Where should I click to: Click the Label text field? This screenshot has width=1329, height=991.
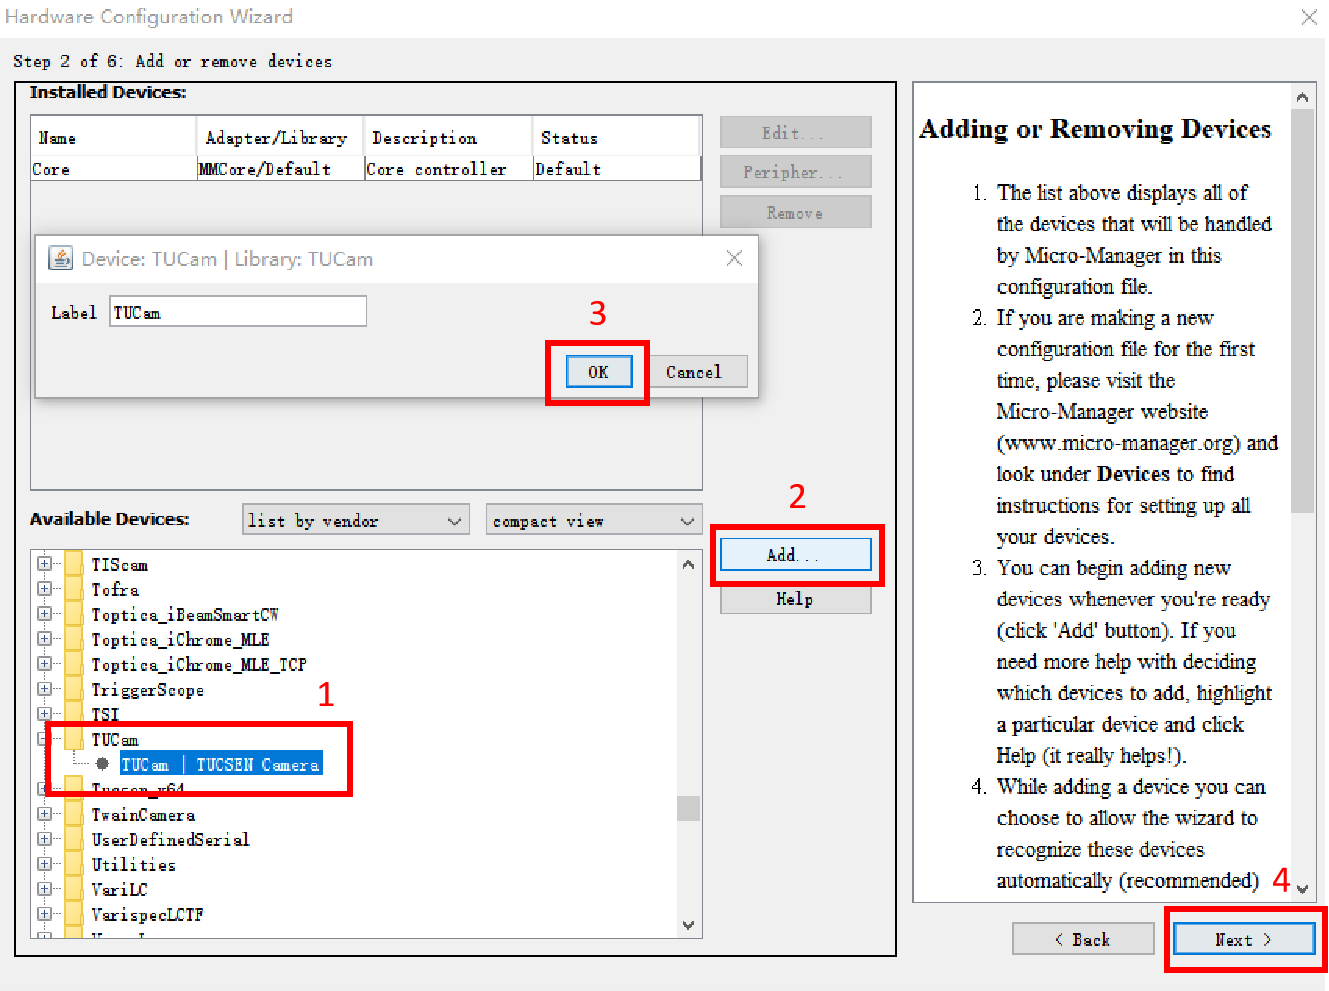tap(238, 312)
